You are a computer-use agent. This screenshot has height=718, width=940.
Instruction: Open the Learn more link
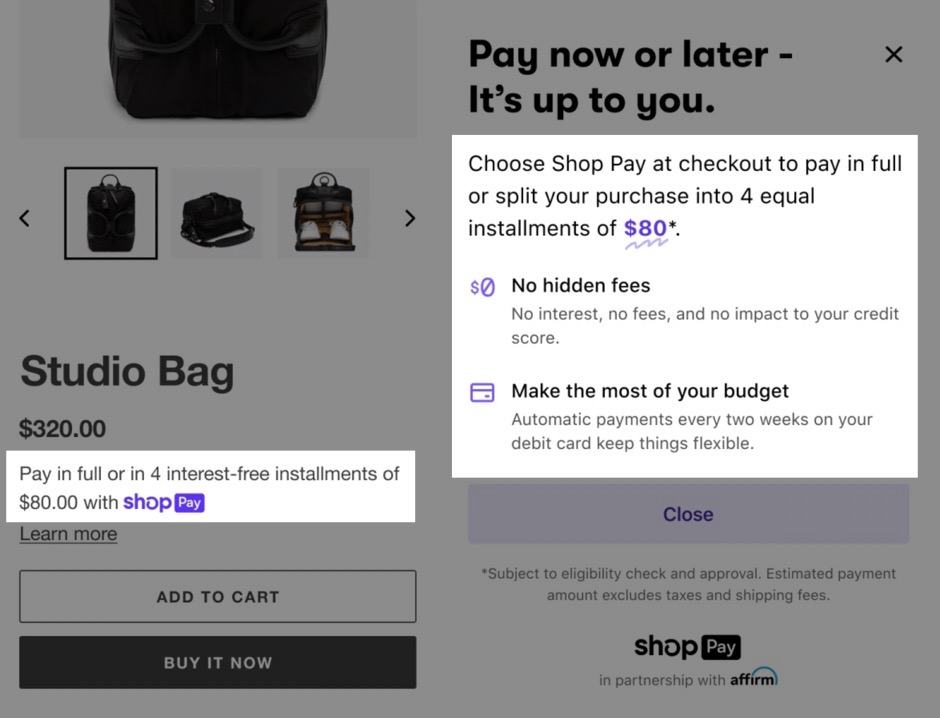click(x=68, y=534)
